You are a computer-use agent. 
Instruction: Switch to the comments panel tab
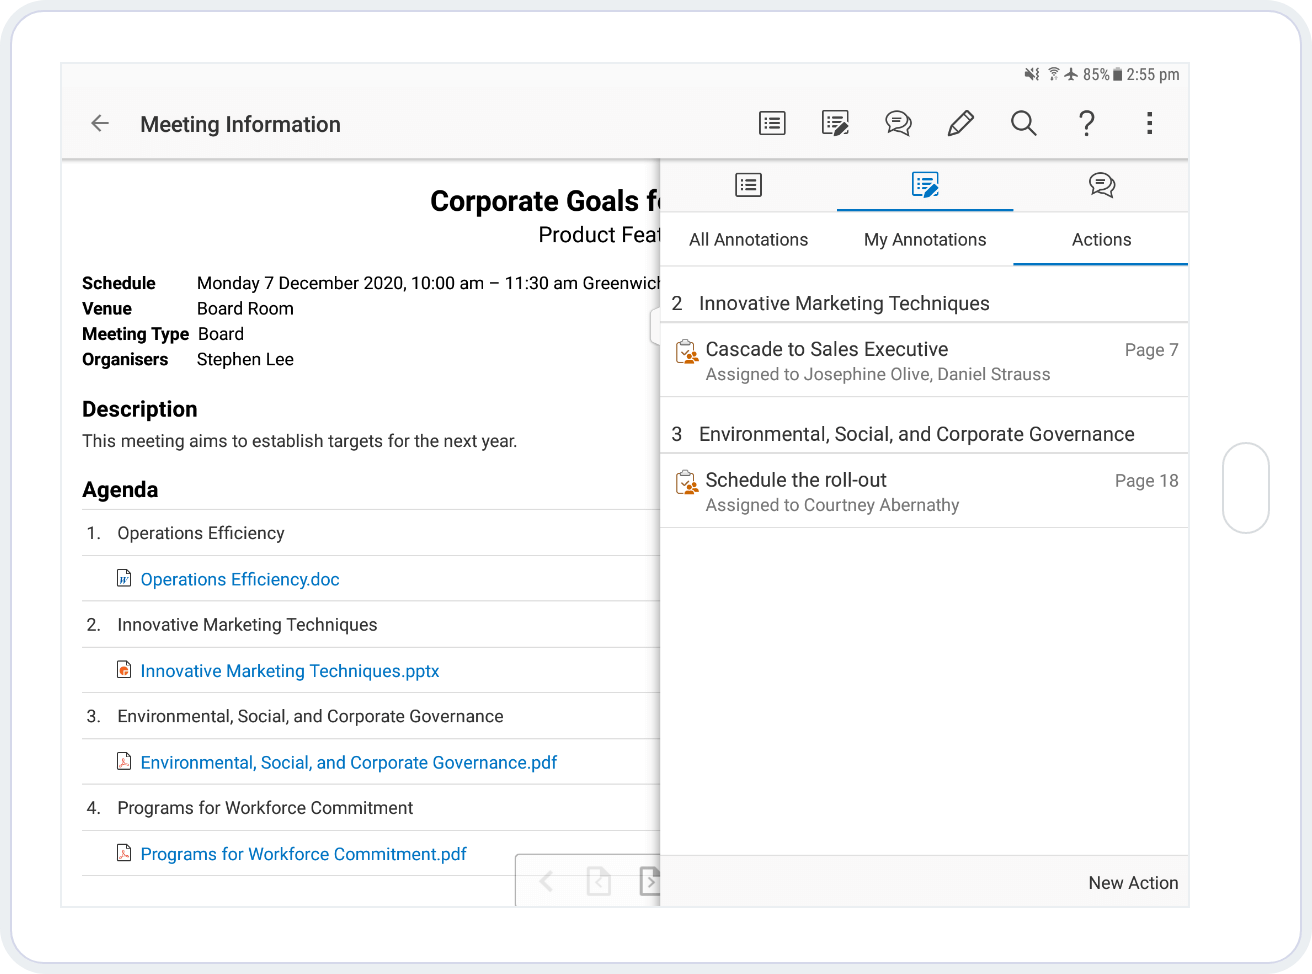[x=1101, y=185]
